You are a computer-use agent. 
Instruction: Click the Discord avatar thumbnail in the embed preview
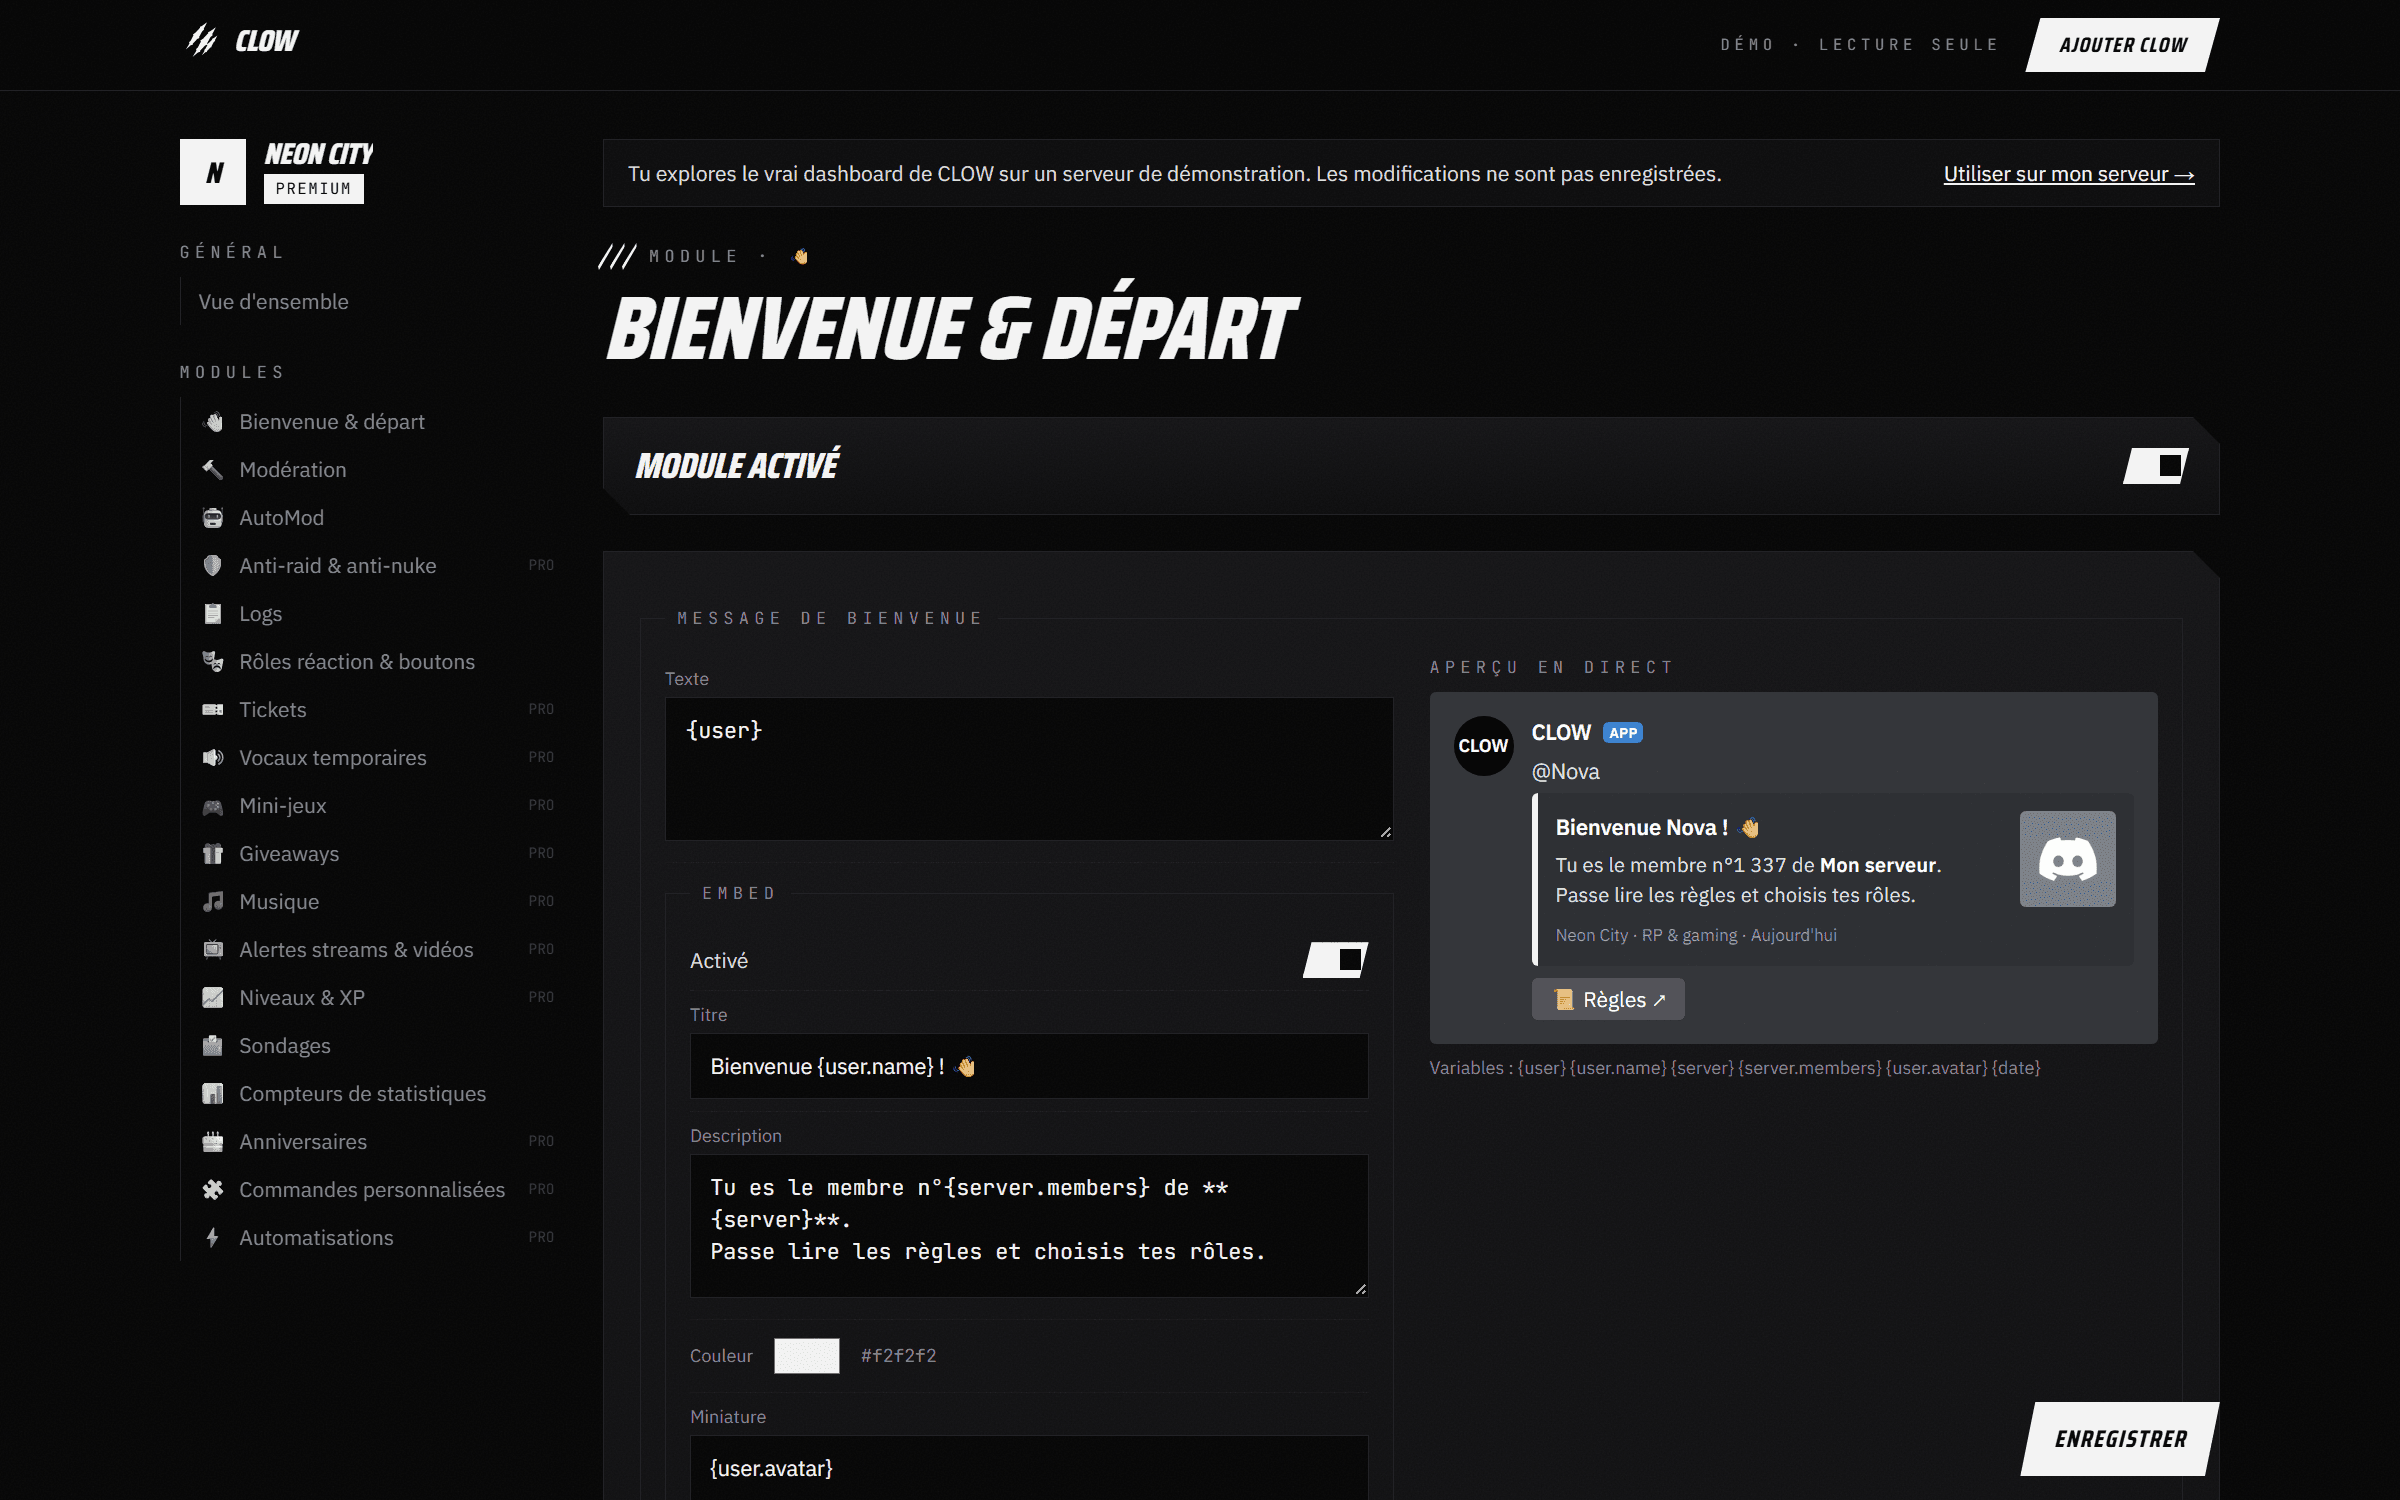tap(2067, 859)
